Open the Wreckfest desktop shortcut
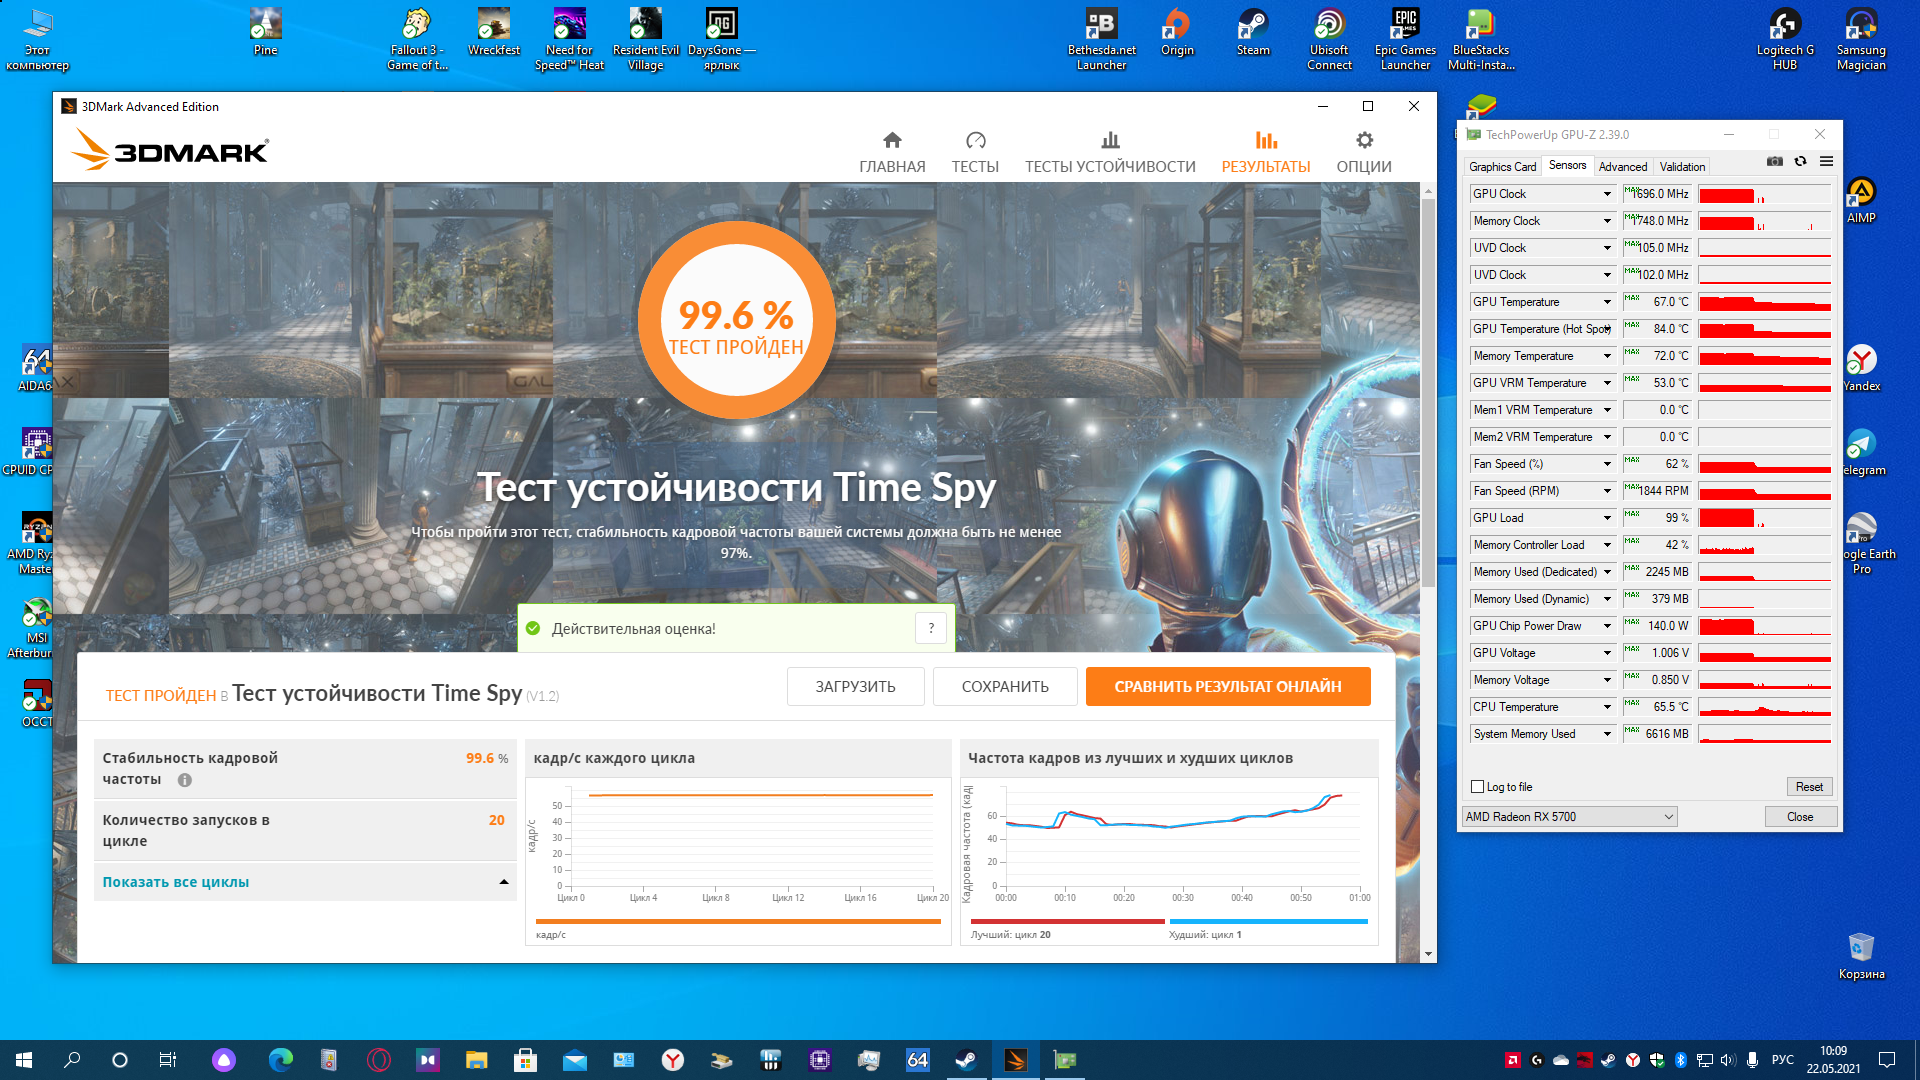 [494, 32]
